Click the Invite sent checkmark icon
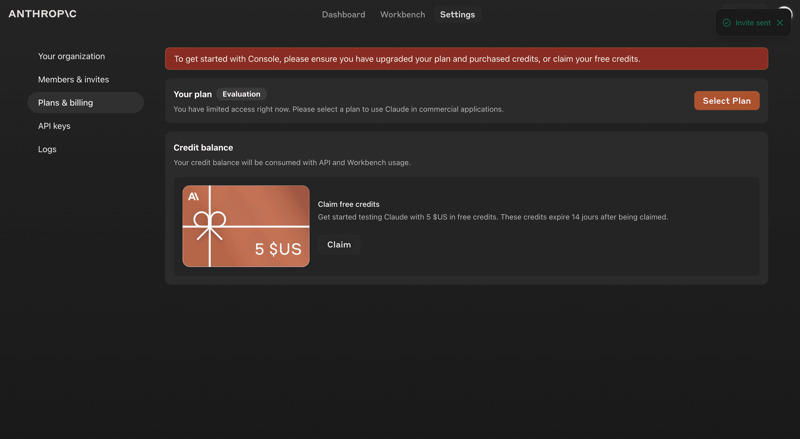This screenshot has width=800, height=439. (727, 22)
